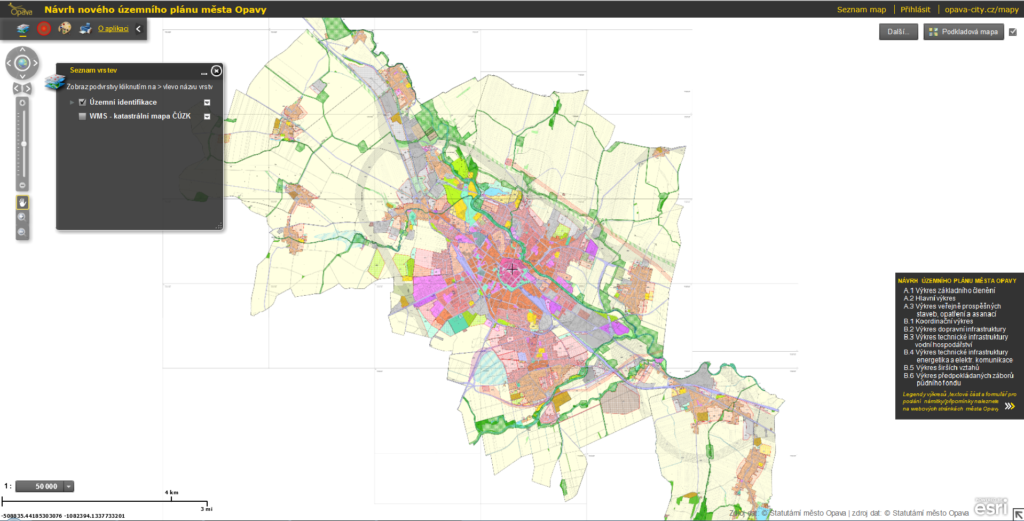
Task: Open the palette drawing tool icon
Action: point(65,29)
